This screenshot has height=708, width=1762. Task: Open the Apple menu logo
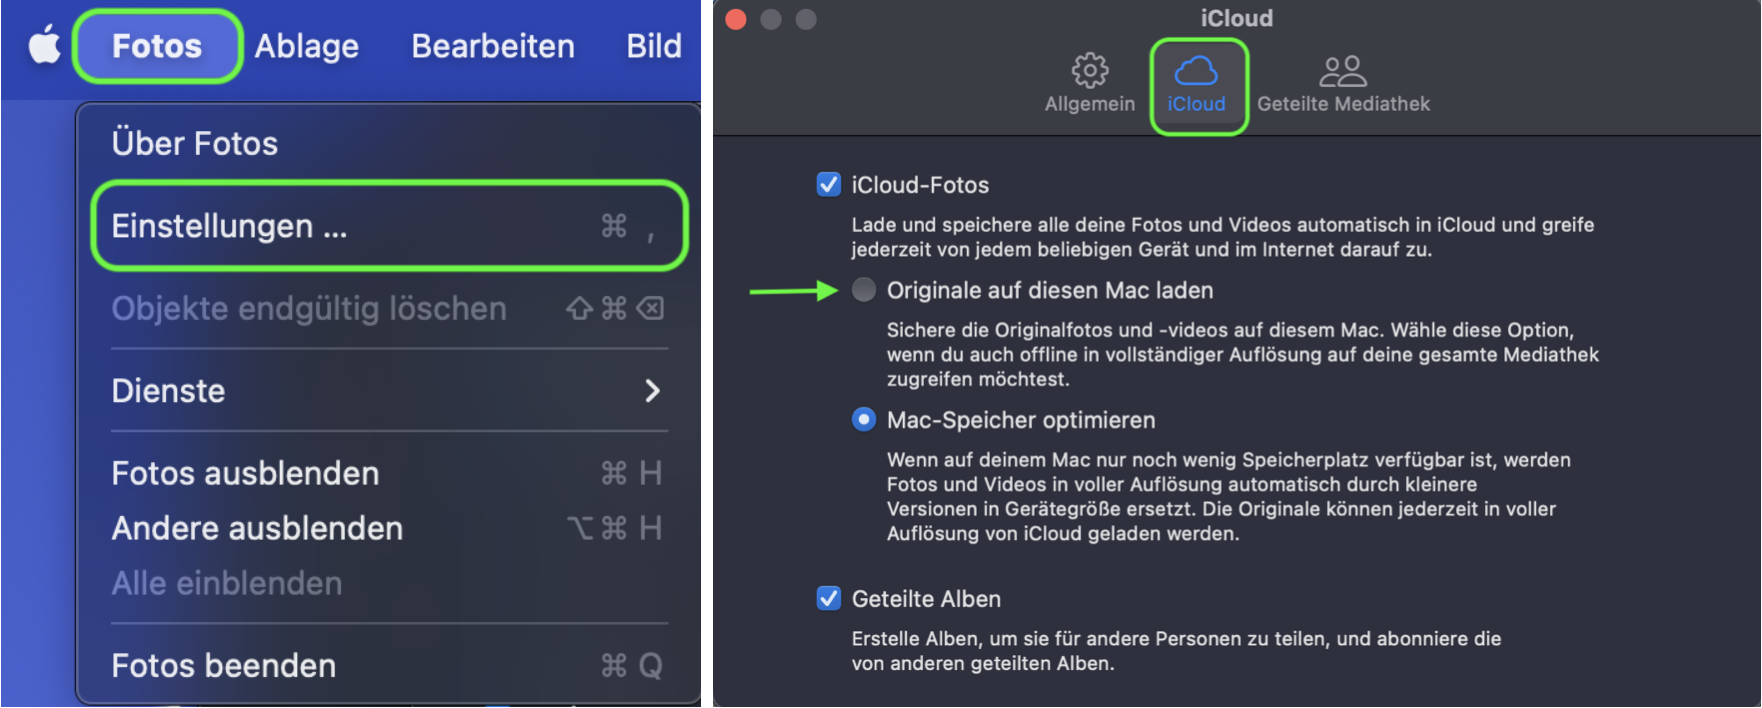coord(44,45)
